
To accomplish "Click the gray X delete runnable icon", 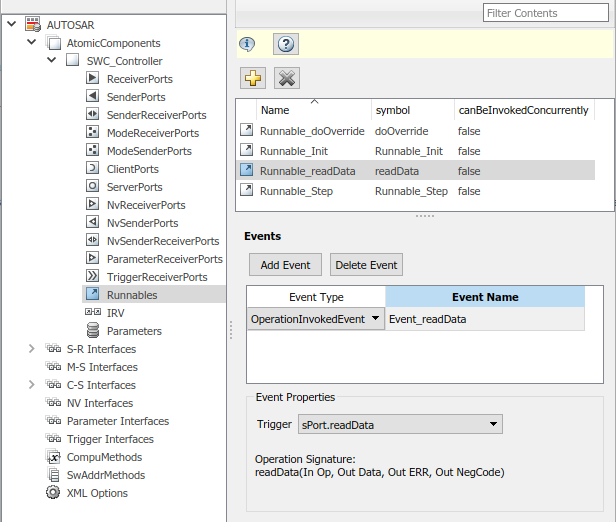I will 286,78.
